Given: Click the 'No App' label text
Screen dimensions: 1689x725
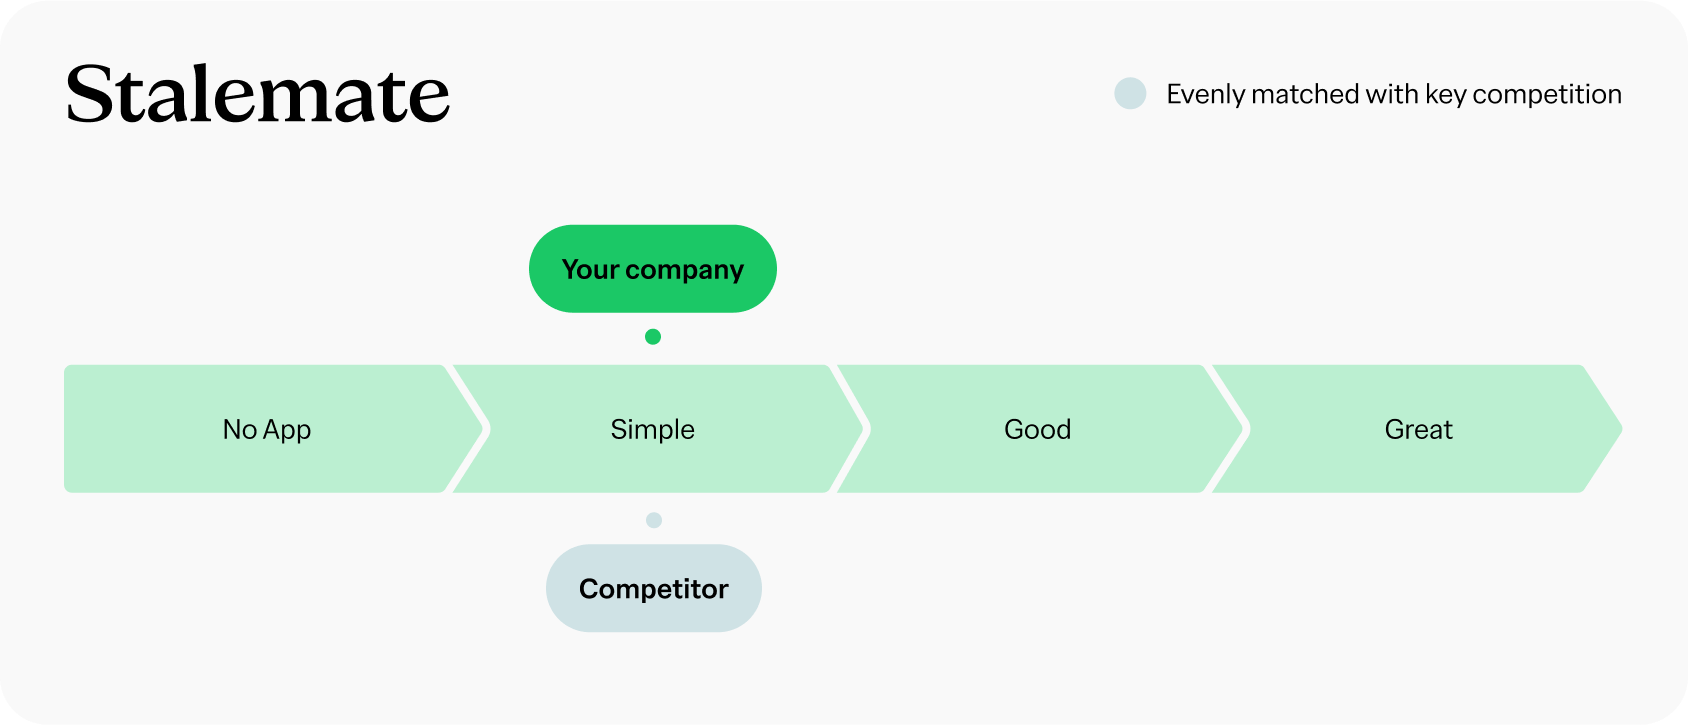Looking at the screenshot, I should [267, 429].
